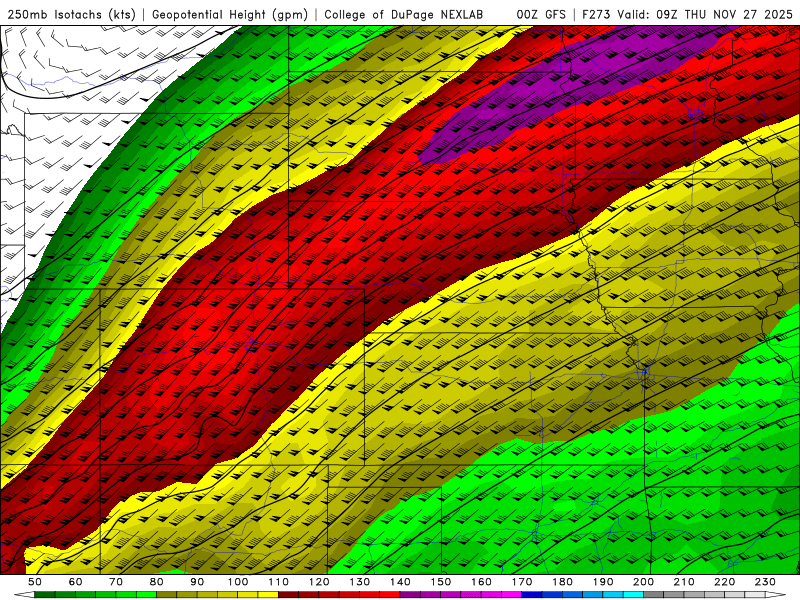
Task: Select the bright yellow swatch in the color bar
Action: (x=268, y=595)
